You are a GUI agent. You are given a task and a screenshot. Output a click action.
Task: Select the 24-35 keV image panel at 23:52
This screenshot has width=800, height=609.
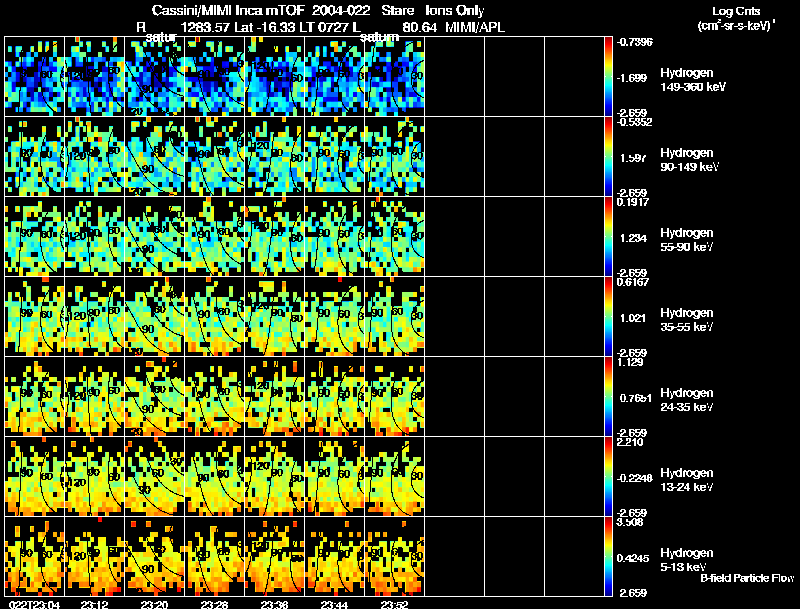[394, 397]
